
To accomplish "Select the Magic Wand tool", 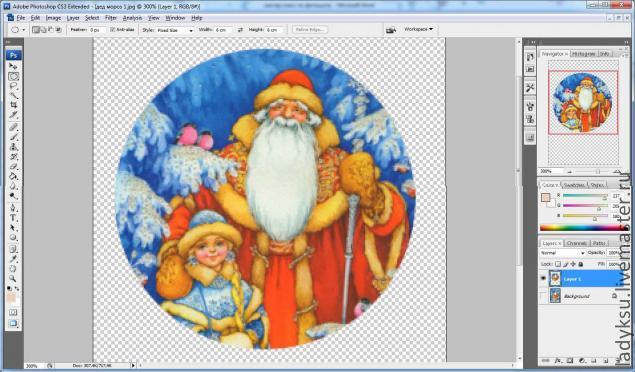I will coord(13,96).
